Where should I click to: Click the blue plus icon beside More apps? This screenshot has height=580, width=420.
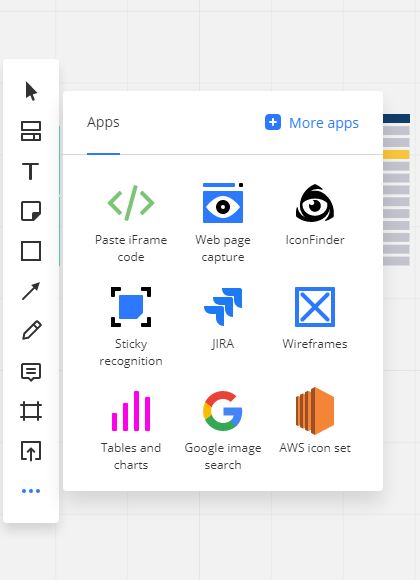tap(273, 122)
